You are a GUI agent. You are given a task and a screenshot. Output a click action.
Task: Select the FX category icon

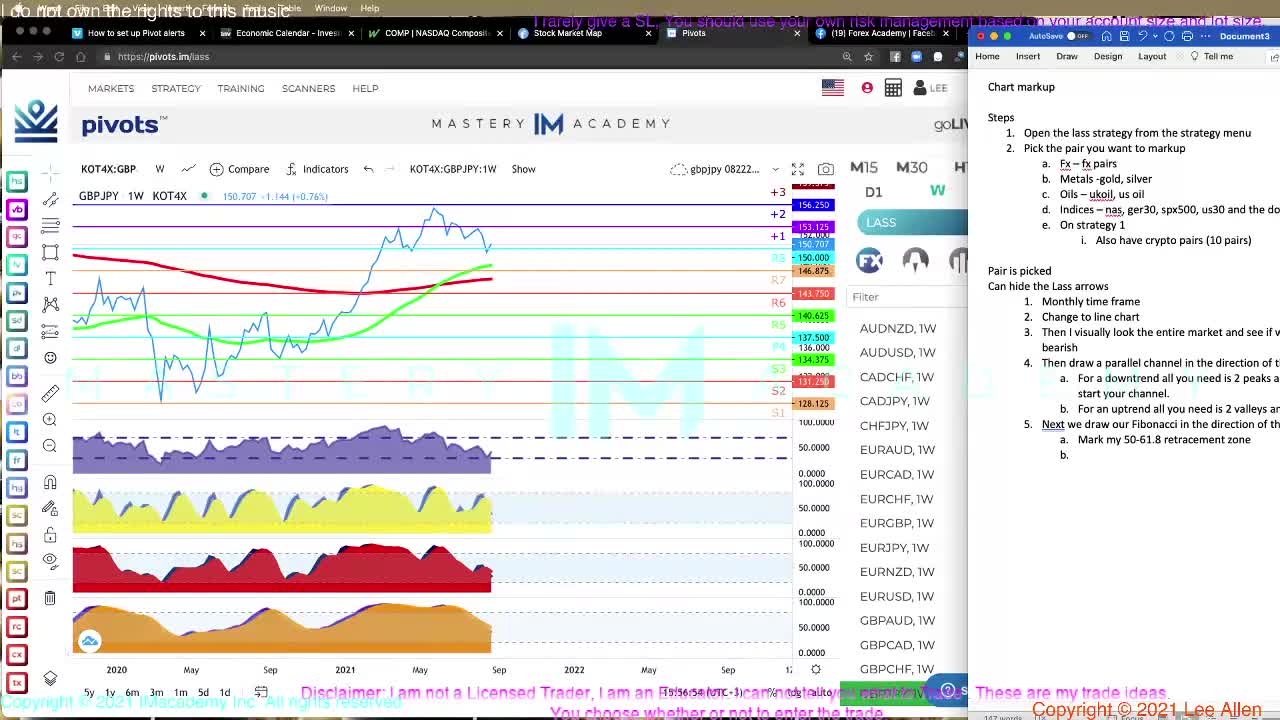point(869,261)
